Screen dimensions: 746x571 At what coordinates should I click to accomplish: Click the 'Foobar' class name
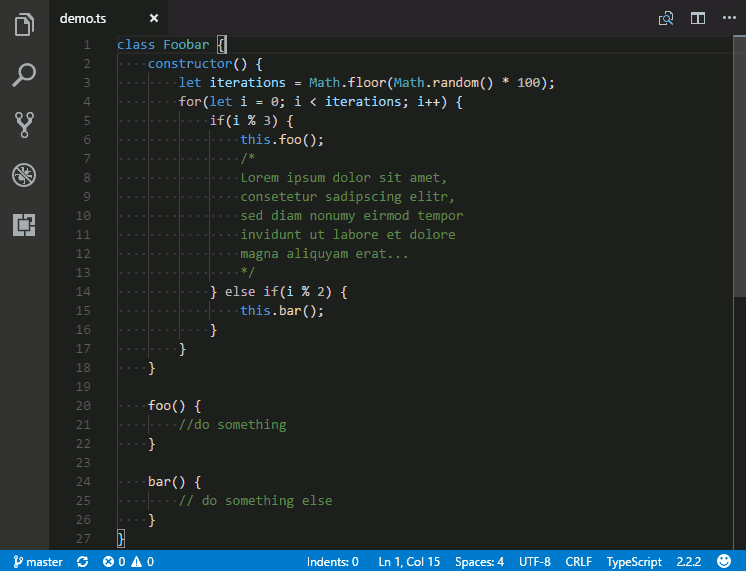186,45
